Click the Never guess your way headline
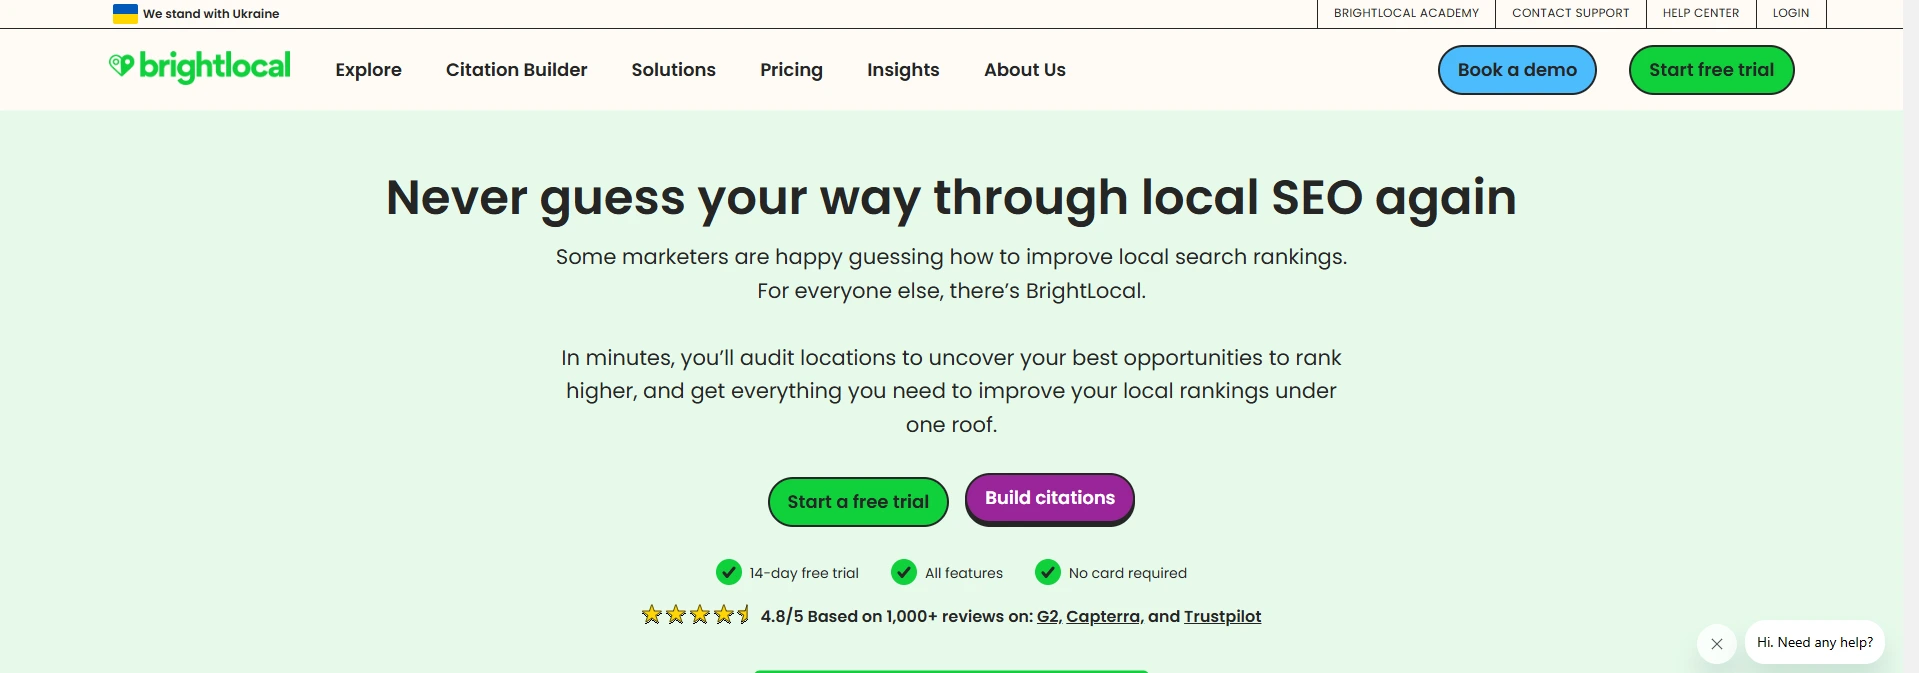The image size is (1919, 673). [x=951, y=198]
